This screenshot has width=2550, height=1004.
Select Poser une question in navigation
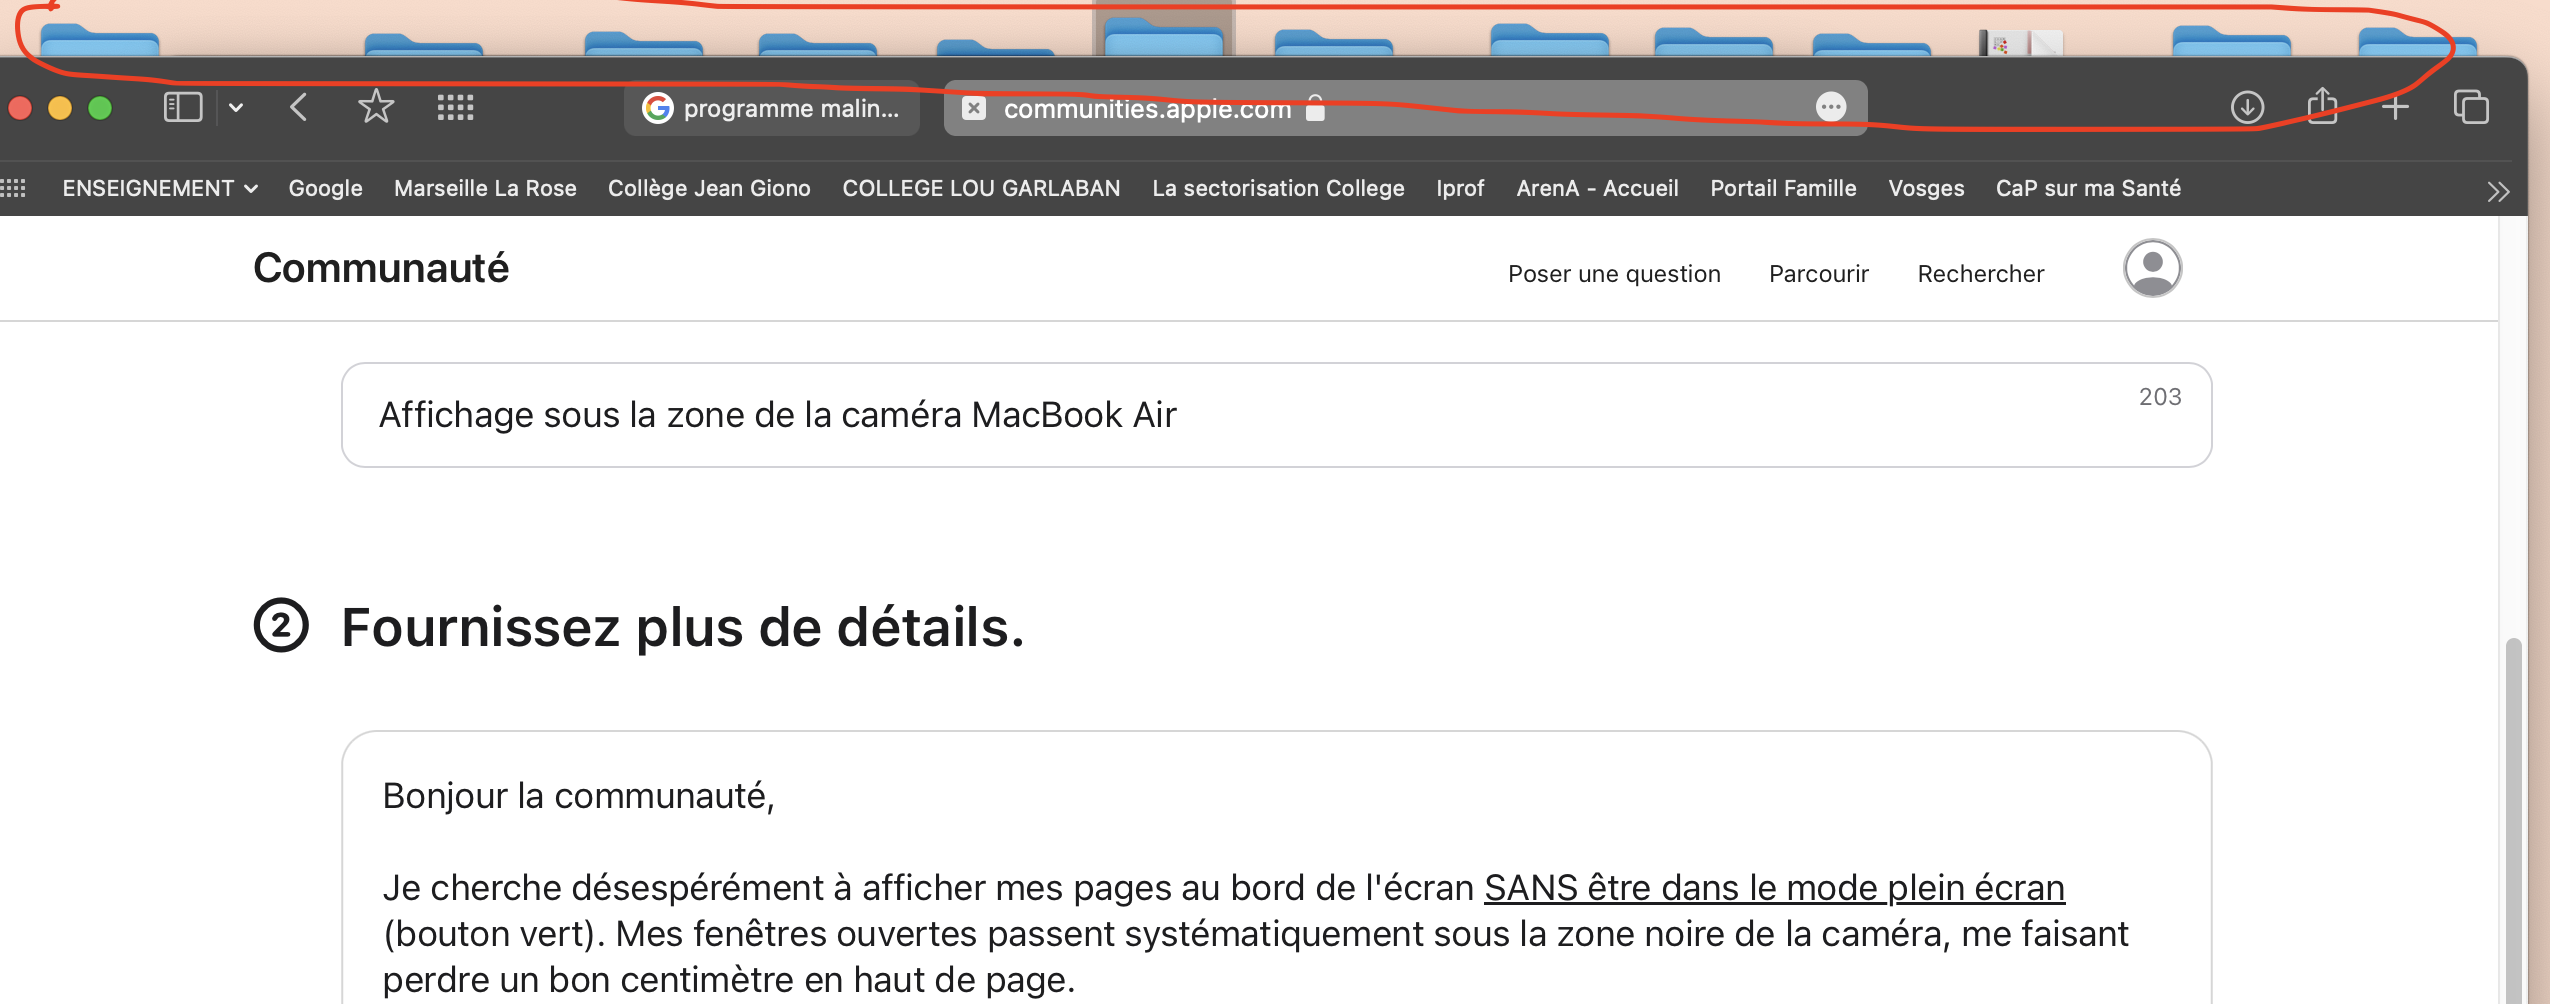pyautogui.click(x=1614, y=274)
